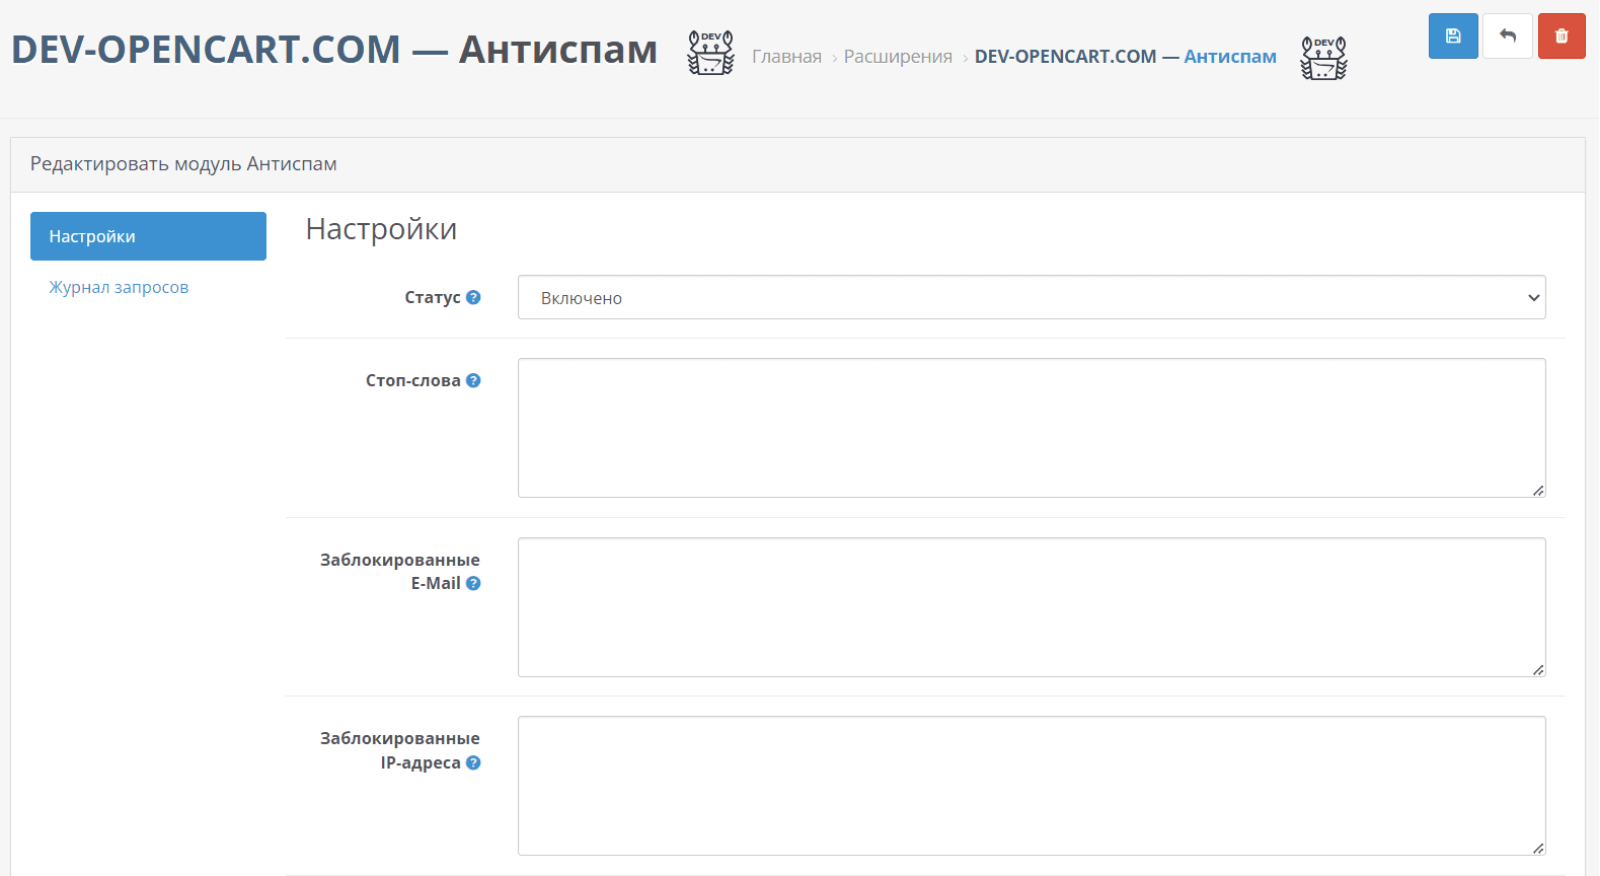Focus the Заблокированные E-Mail text area
This screenshot has width=1600, height=876.
(x=1031, y=607)
